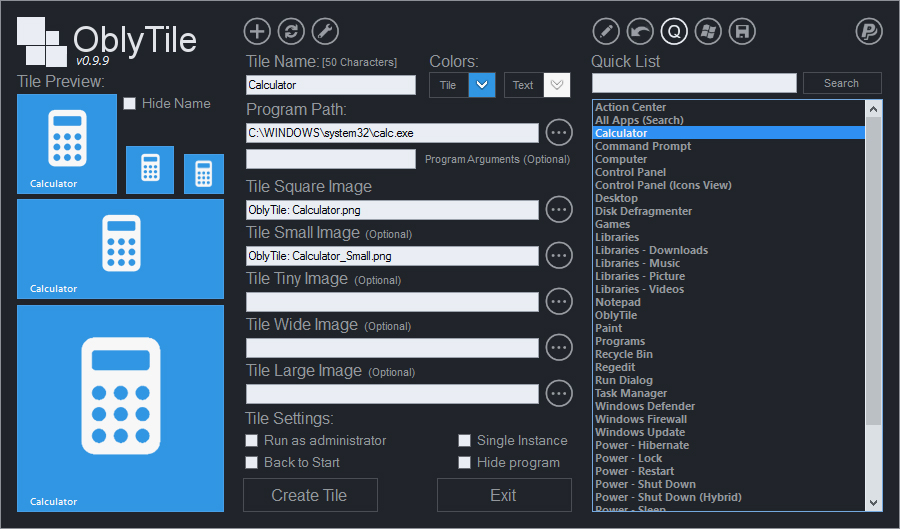Open the Tile color dropdown arrow
This screenshot has width=900, height=529.
(482, 85)
